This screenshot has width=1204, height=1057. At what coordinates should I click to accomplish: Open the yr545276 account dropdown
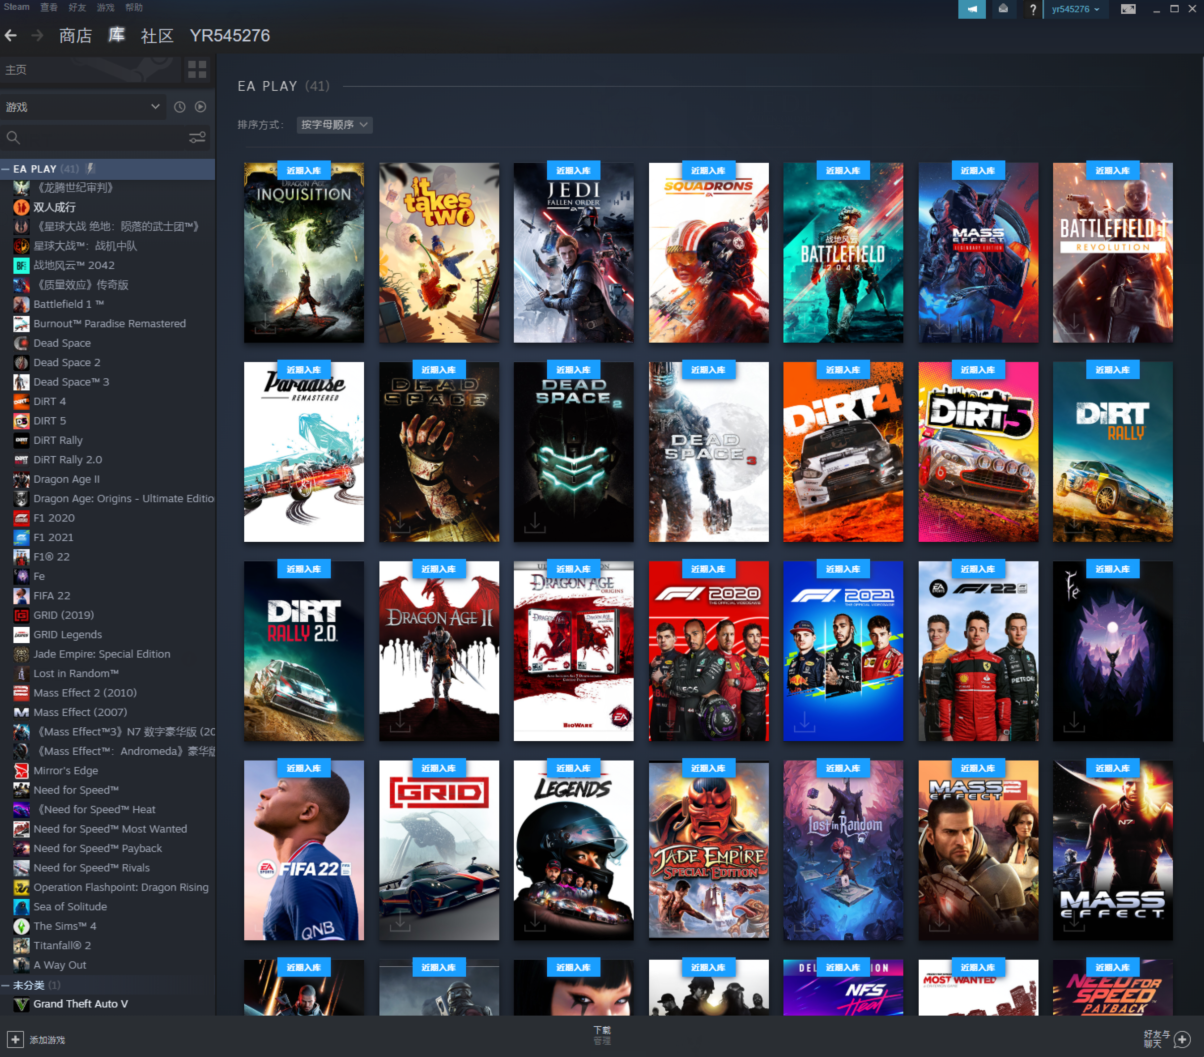click(x=1076, y=9)
